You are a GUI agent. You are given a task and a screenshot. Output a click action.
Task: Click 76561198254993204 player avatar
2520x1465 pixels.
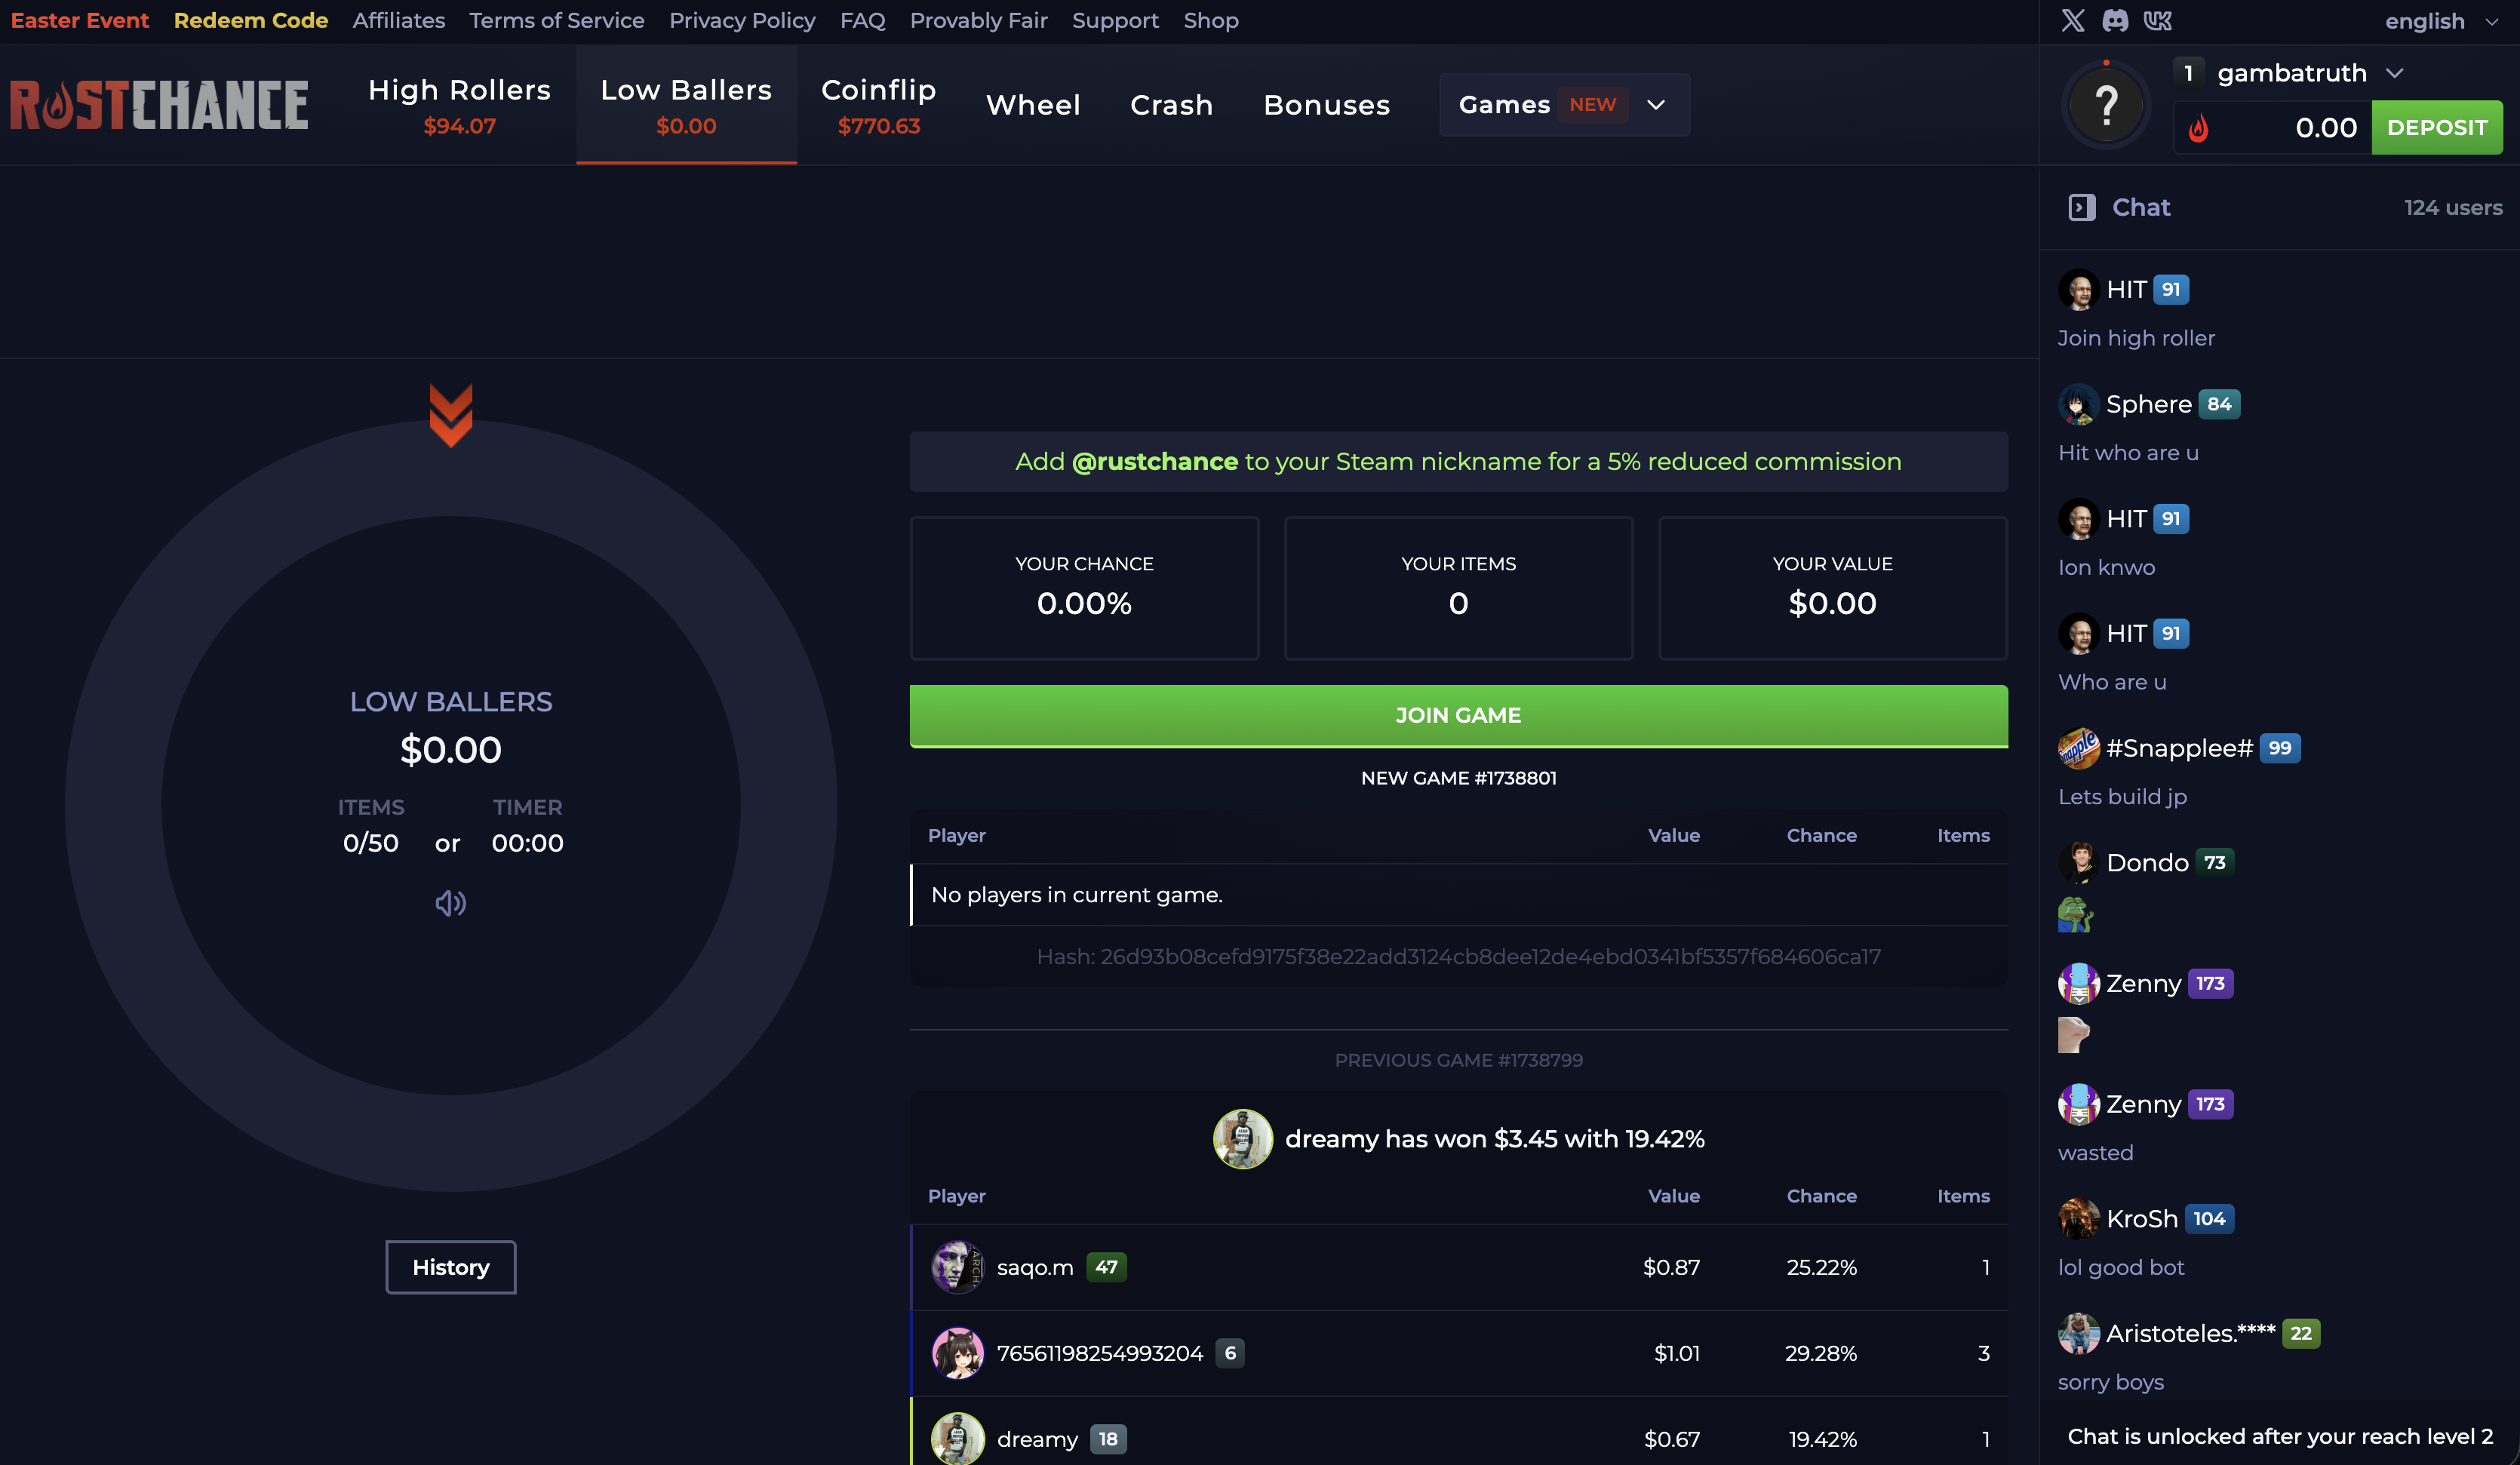[958, 1353]
